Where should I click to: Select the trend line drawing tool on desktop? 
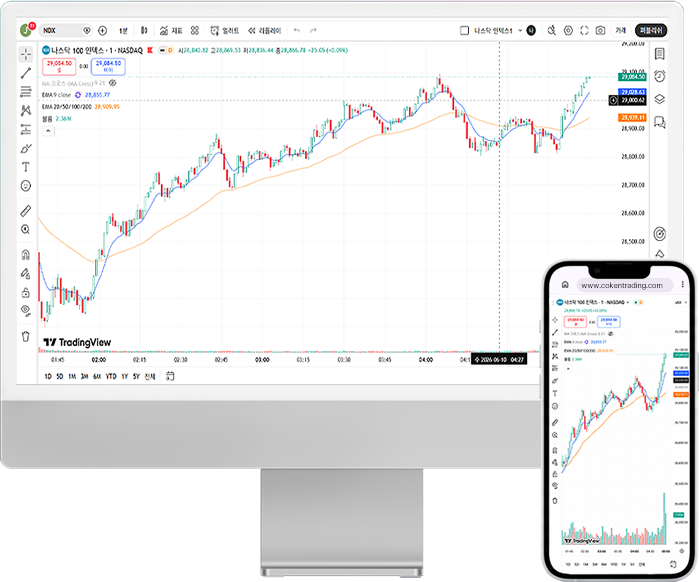click(26, 73)
